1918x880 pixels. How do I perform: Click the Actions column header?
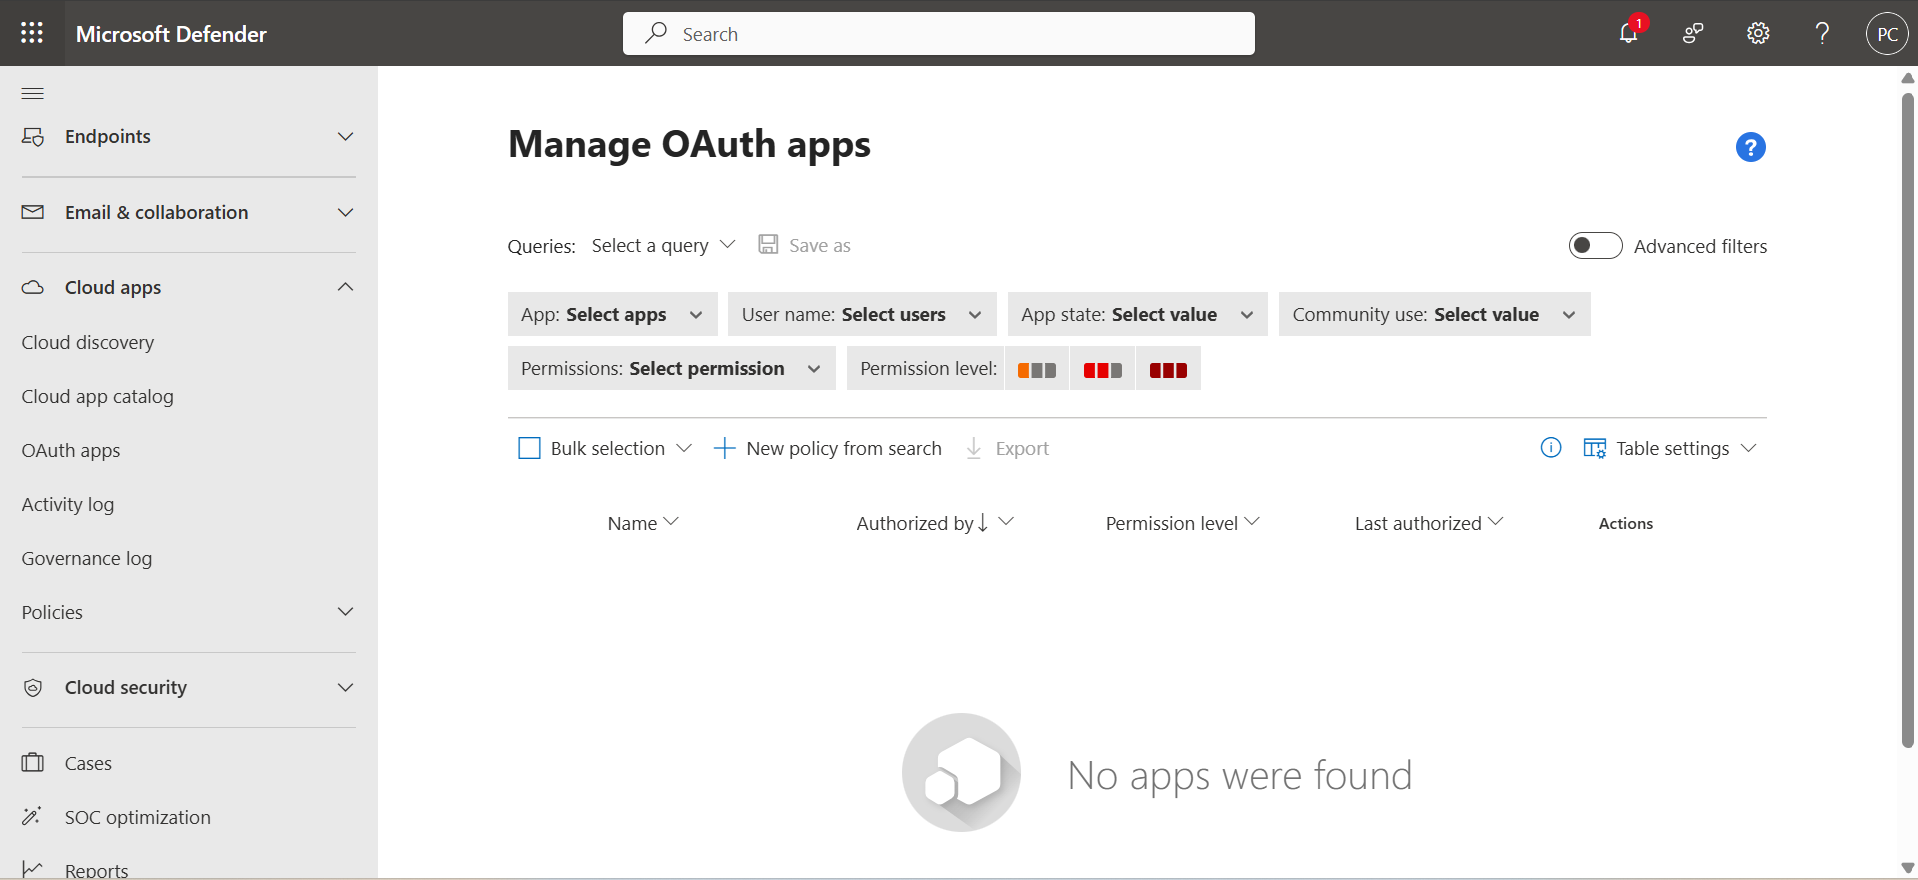(1626, 523)
